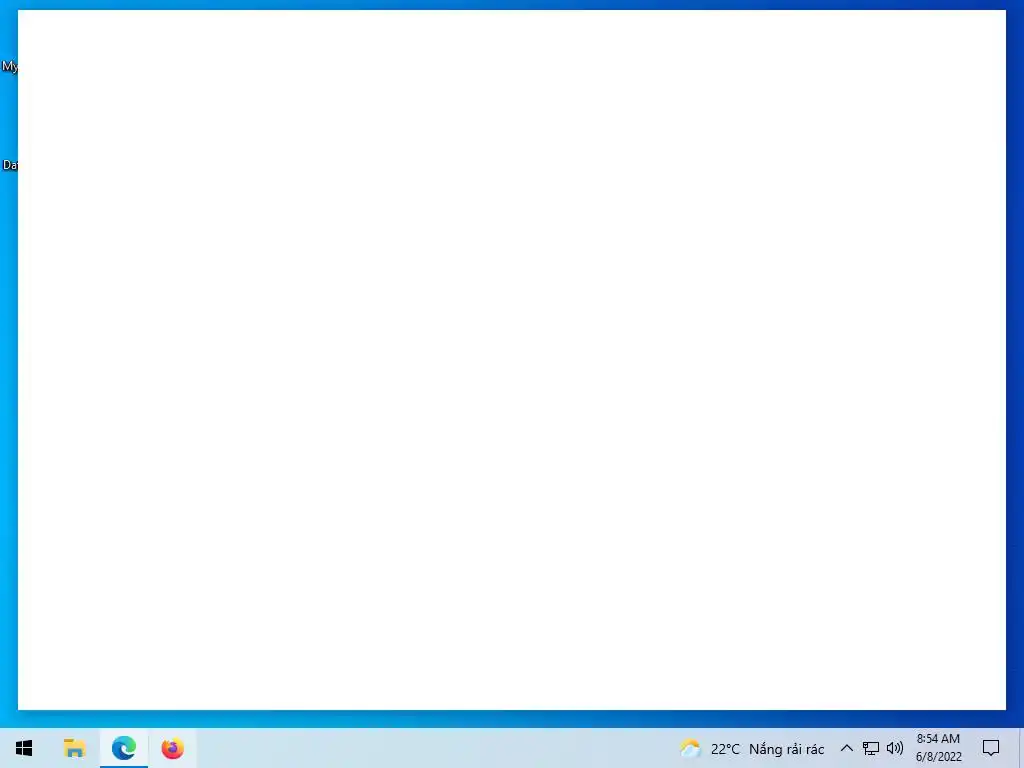Open the weather widget showing 22°C
The width and height of the screenshot is (1024, 768).
pos(751,748)
